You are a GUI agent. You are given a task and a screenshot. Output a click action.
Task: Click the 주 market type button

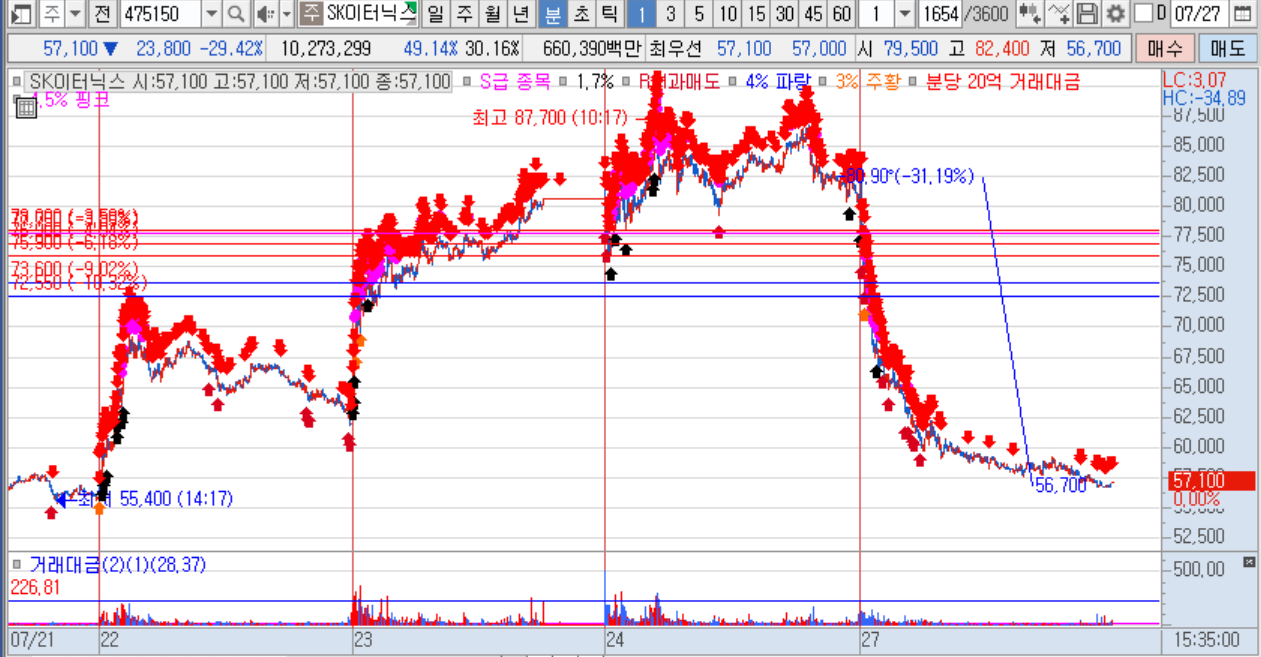click(x=51, y=14)
